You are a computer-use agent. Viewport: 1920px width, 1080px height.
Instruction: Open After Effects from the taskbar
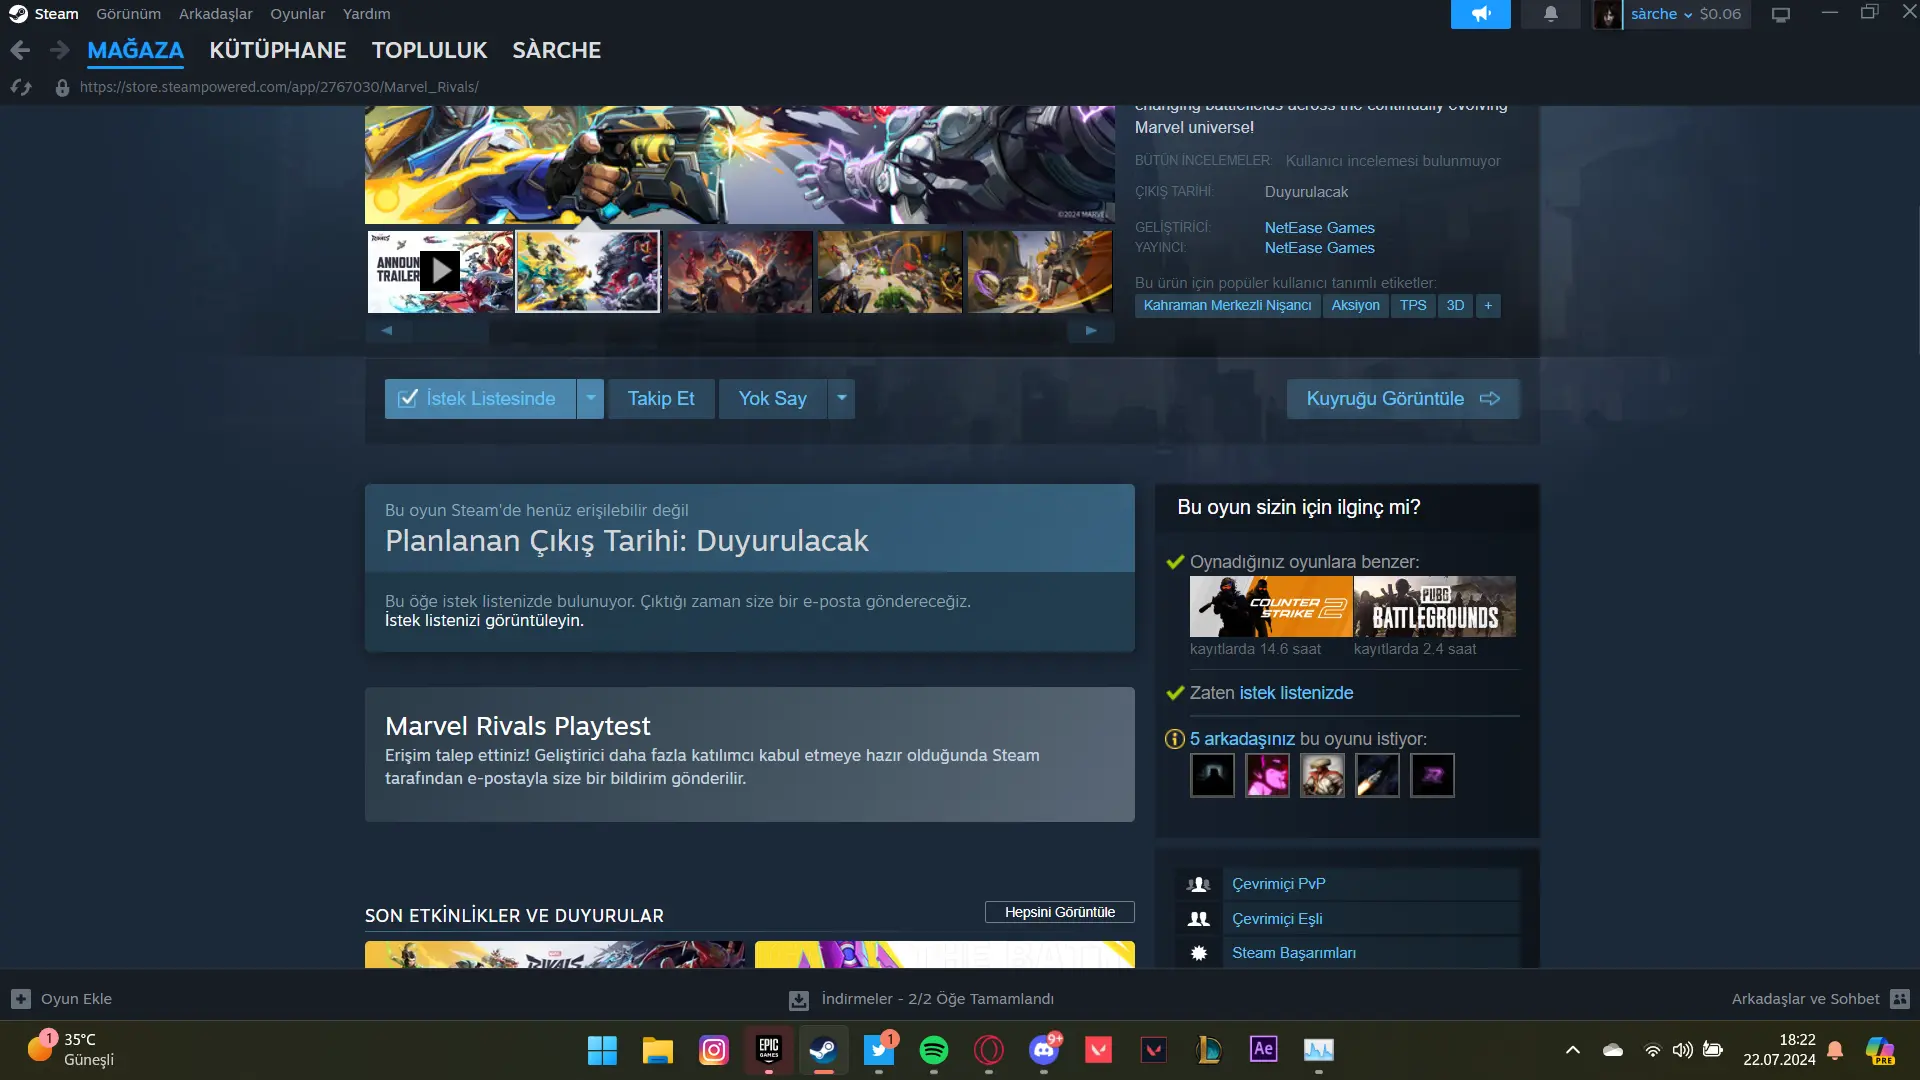pos(1263,1049)
